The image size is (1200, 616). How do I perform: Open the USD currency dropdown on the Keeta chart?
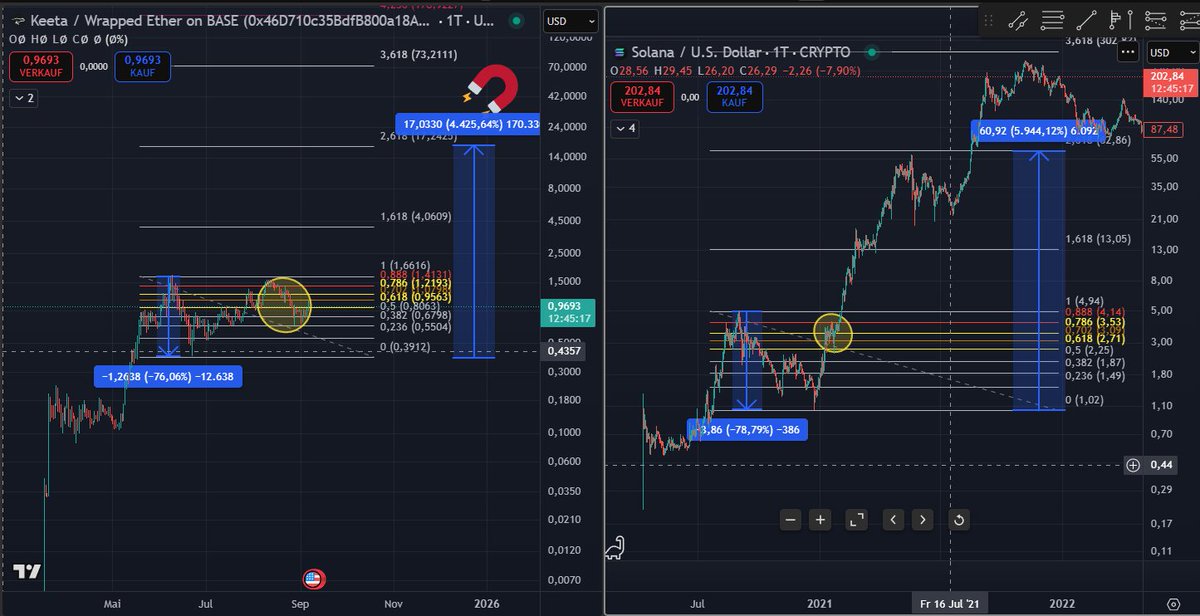coord(568,20)
